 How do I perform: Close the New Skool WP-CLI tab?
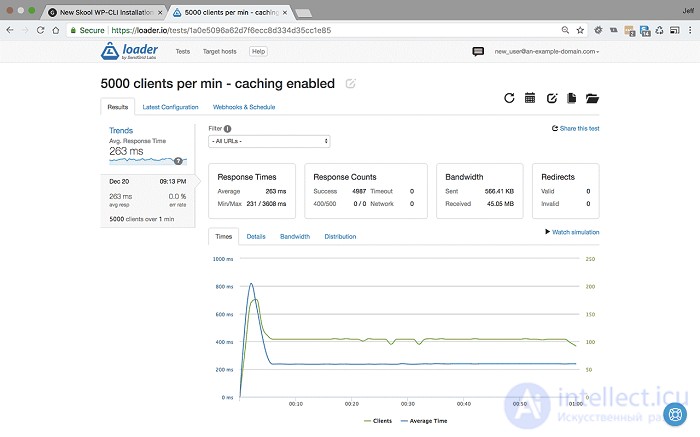[160, 12]
